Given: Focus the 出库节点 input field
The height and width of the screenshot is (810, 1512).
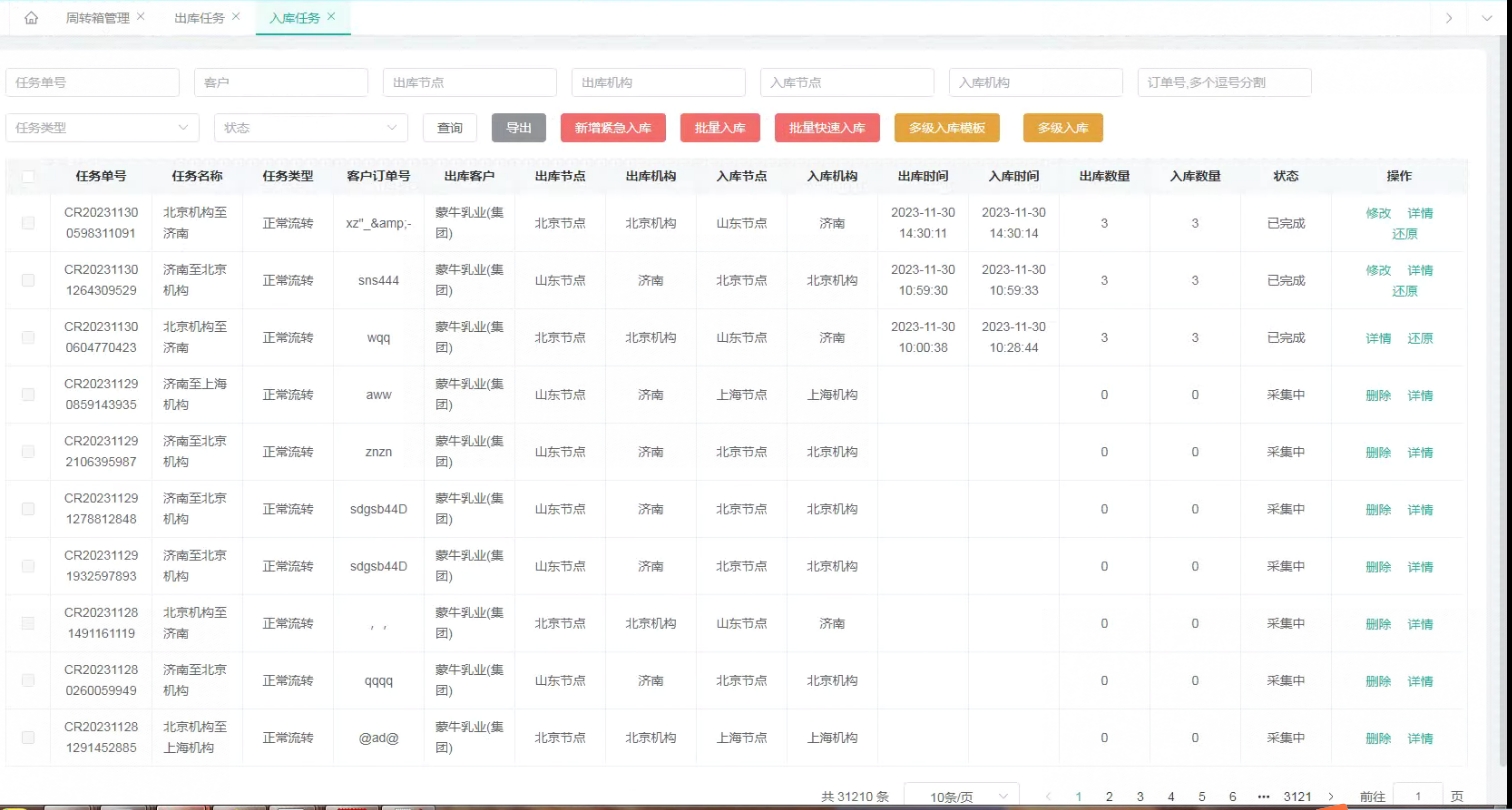Looking at the screenshot, I should pos(470,82).
